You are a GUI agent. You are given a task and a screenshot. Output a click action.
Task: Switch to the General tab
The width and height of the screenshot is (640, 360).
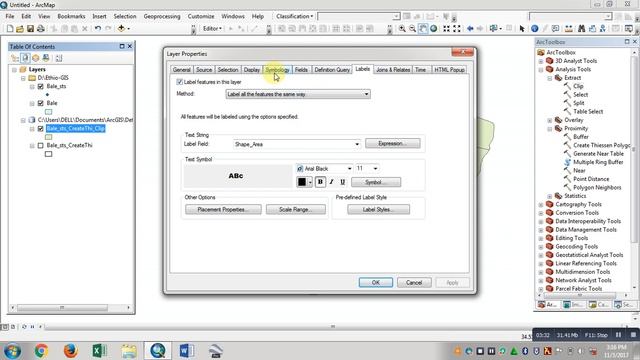pyautogui.click(x=182, y=70)
